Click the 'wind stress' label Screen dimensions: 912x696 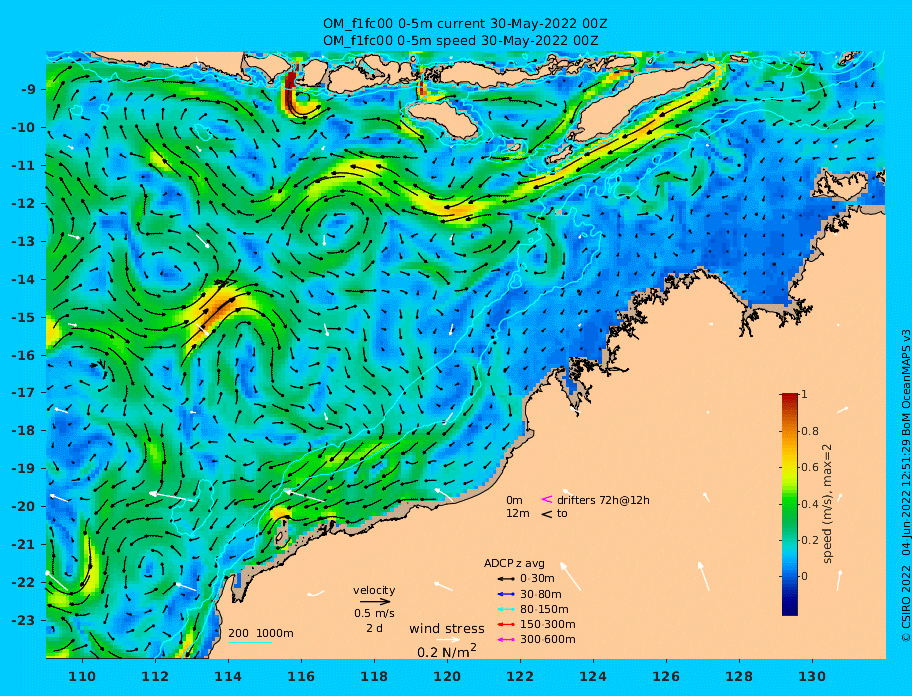pyautogui.click(x=447, y=629)
